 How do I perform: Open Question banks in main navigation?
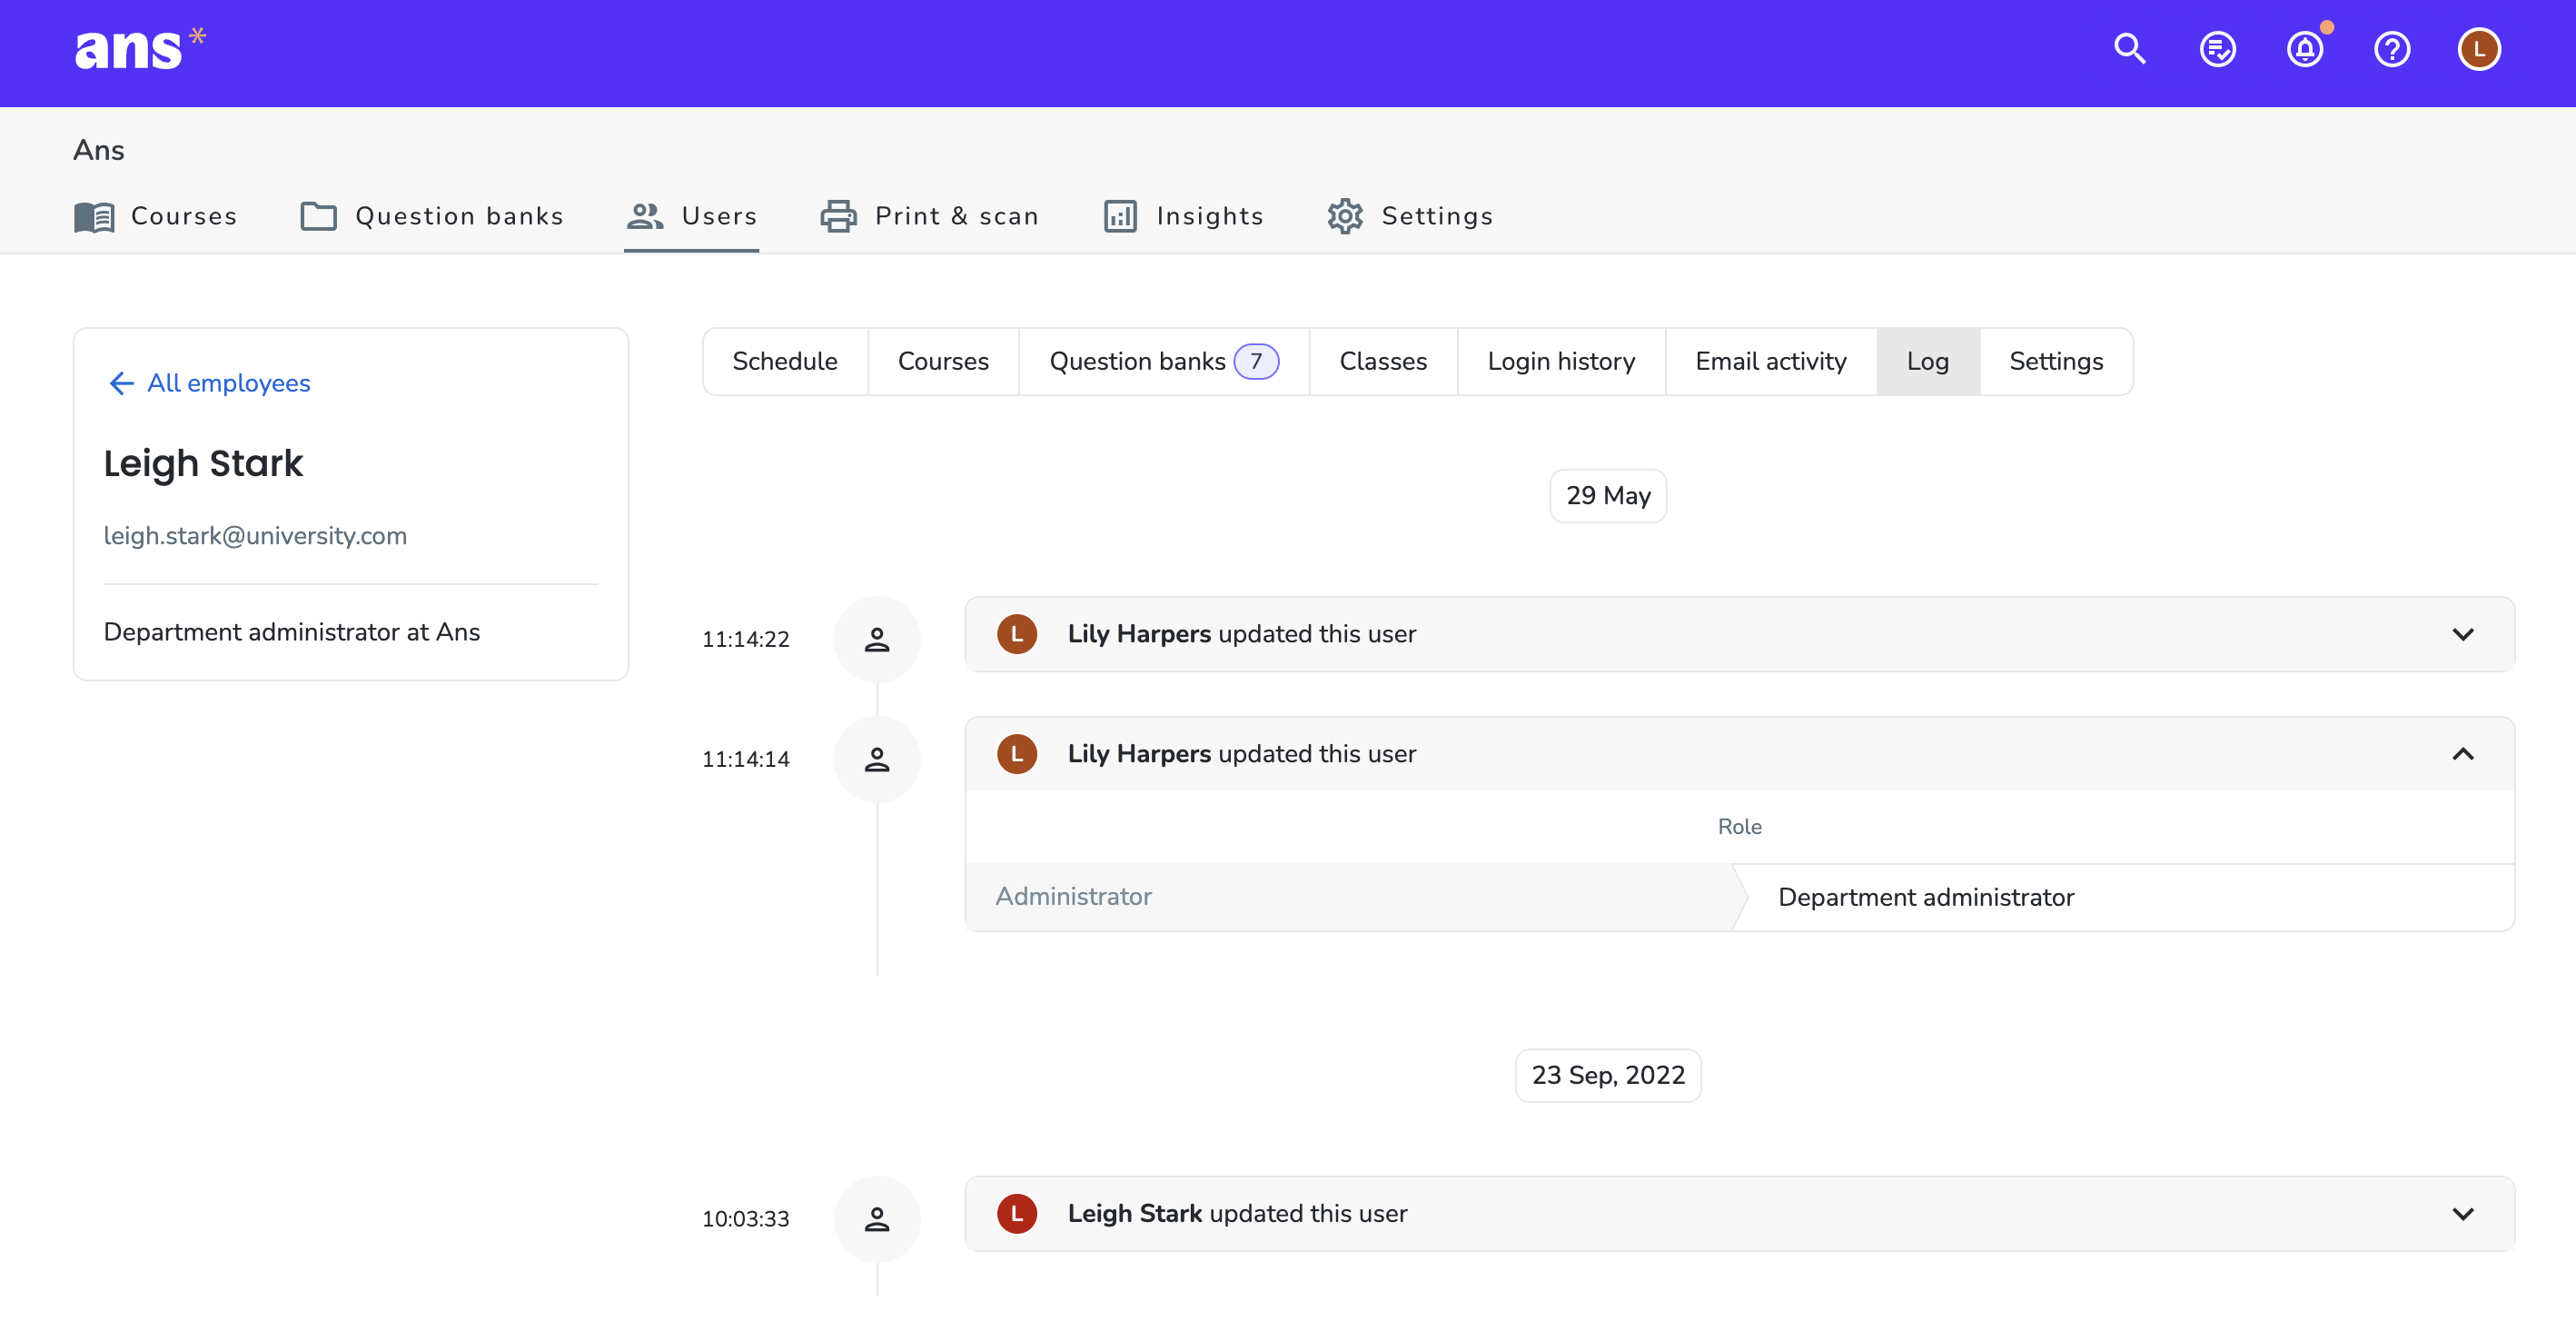point(432,216)
